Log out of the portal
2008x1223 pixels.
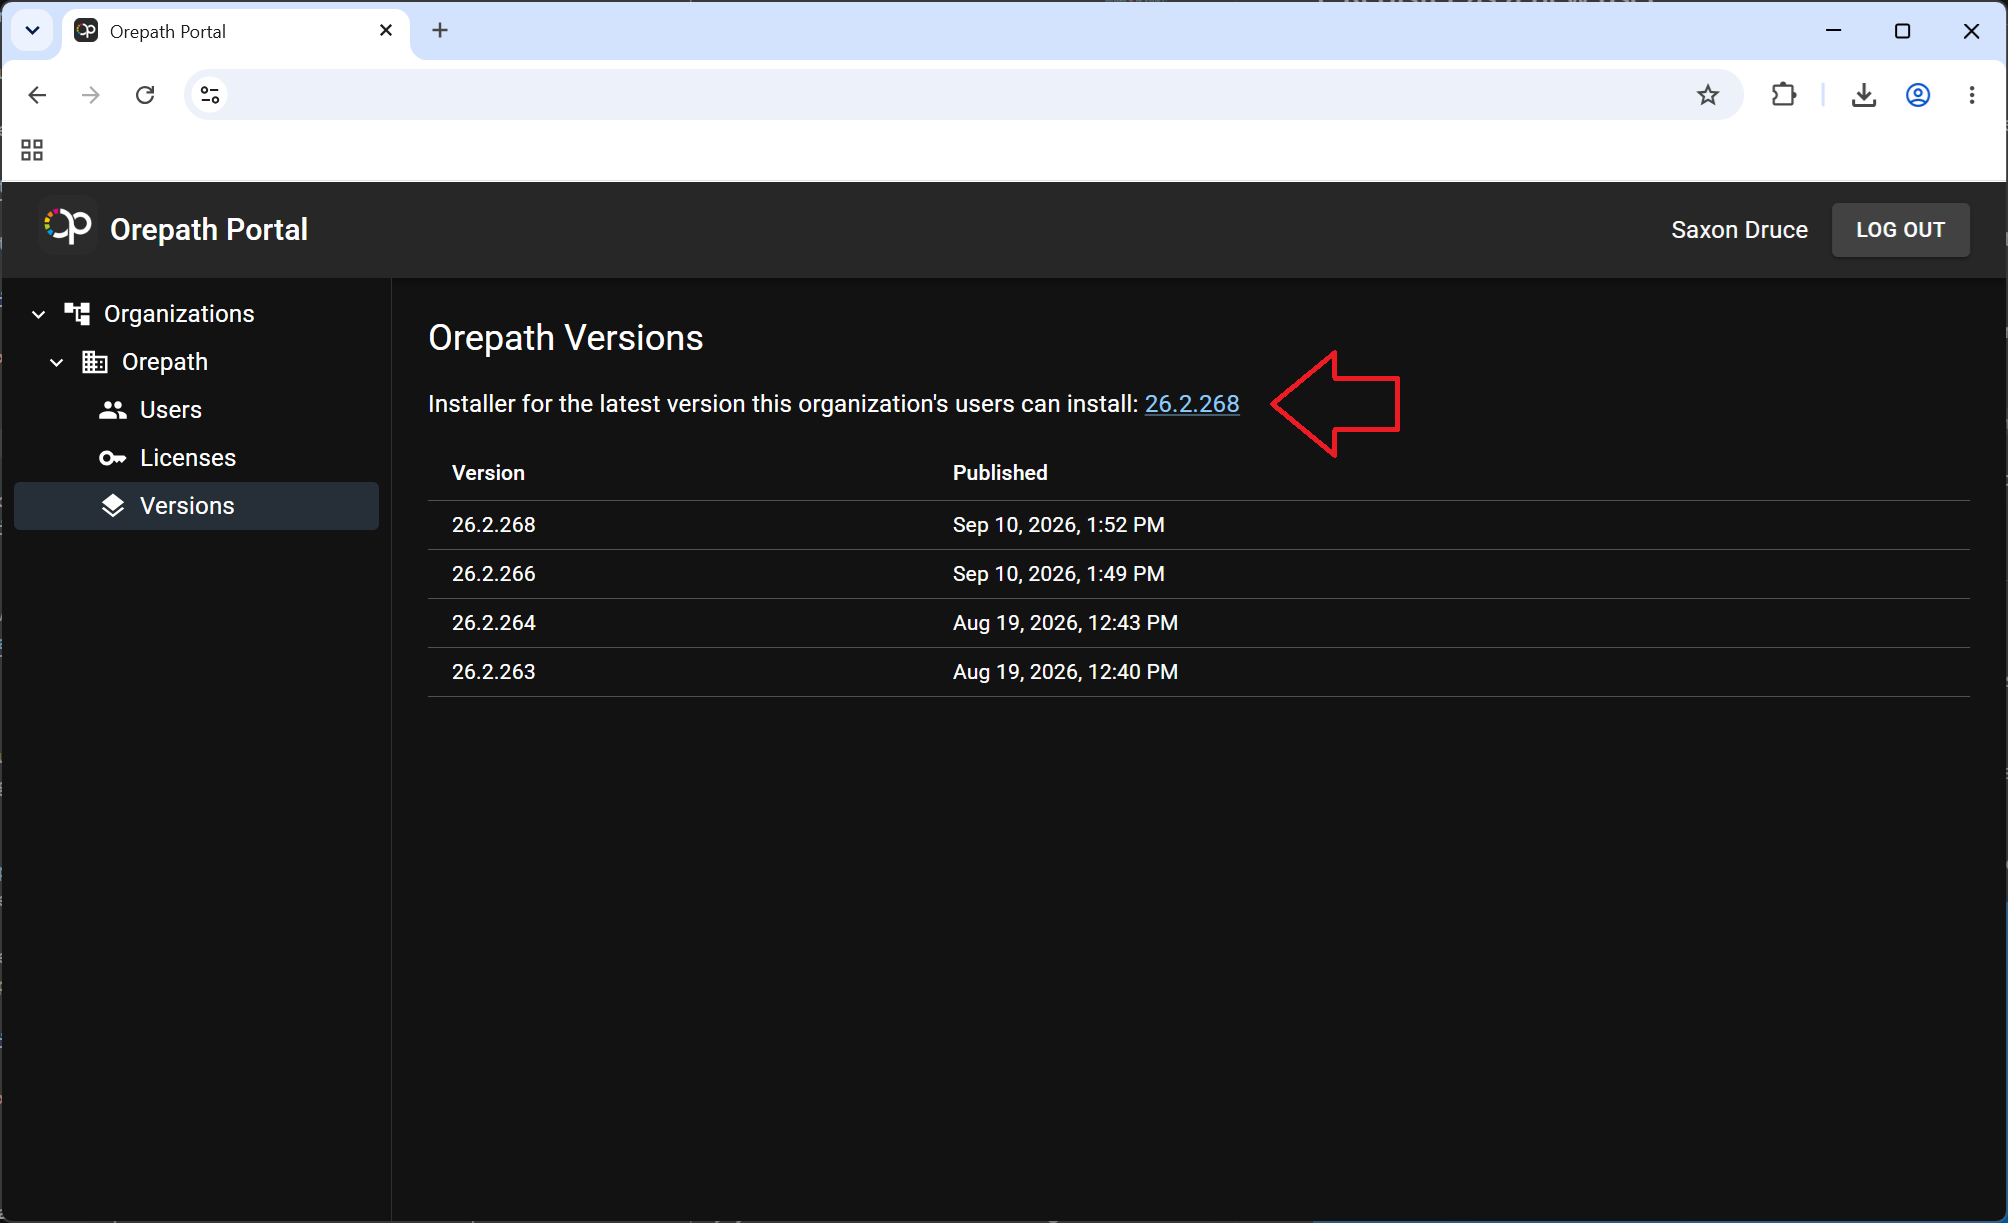point(1900,230)
